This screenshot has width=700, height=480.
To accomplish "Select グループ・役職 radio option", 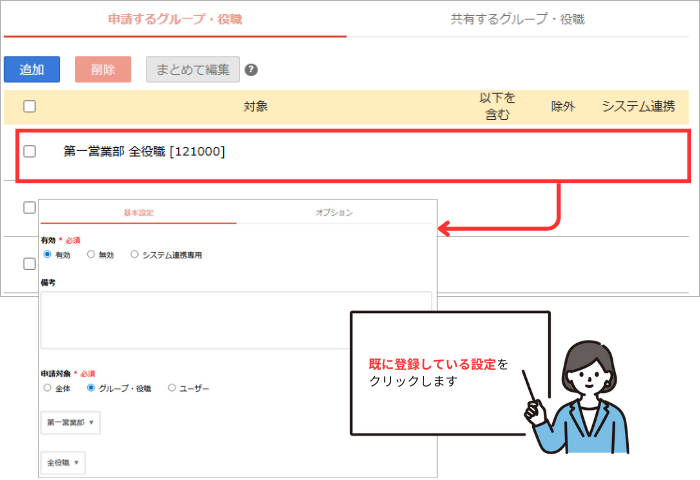I will 92,387.
